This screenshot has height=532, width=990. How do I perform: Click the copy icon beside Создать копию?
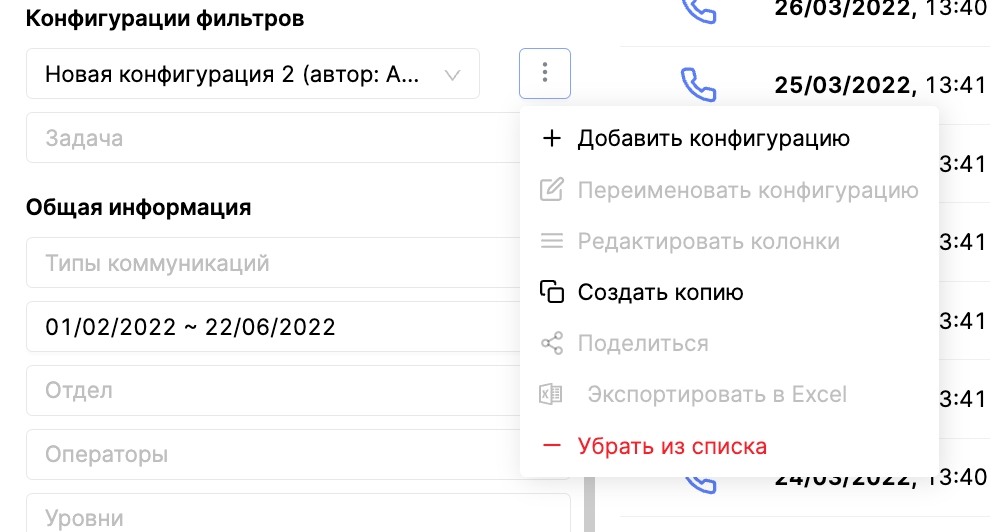click(x=551, y=292)
